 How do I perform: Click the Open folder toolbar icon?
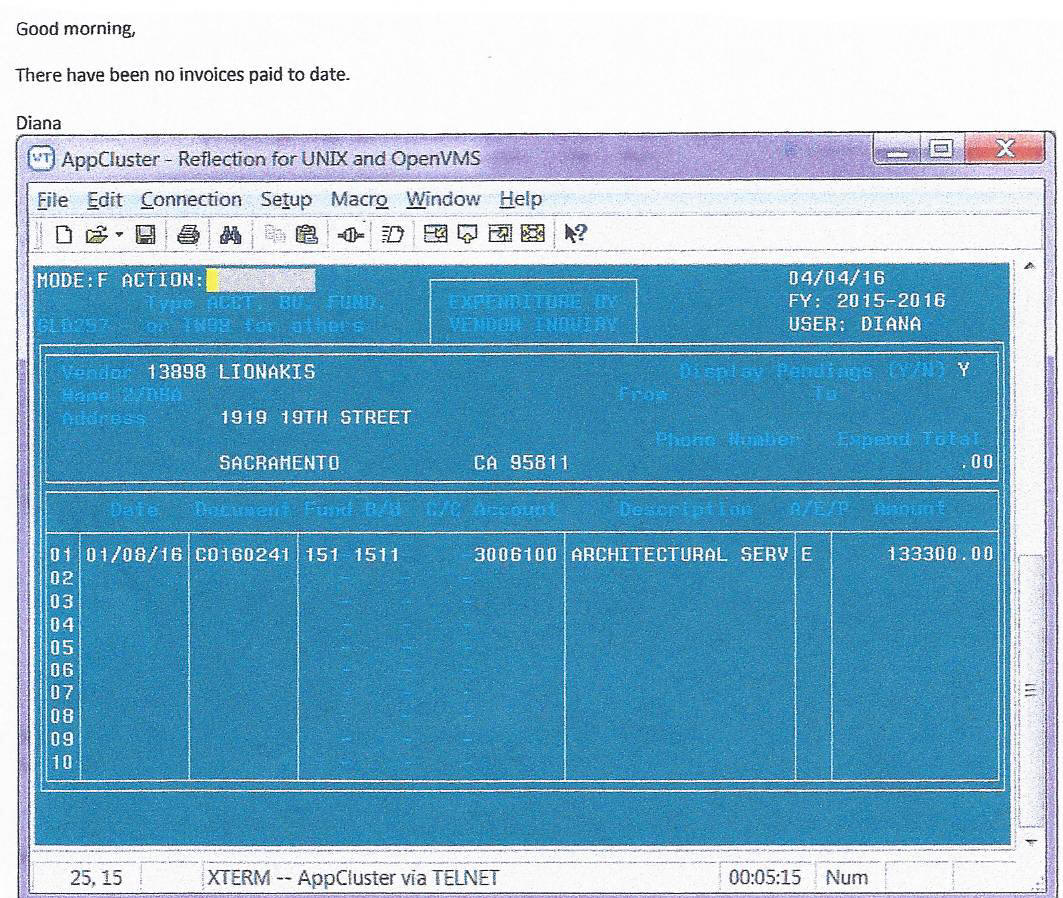tap(96, 234)
